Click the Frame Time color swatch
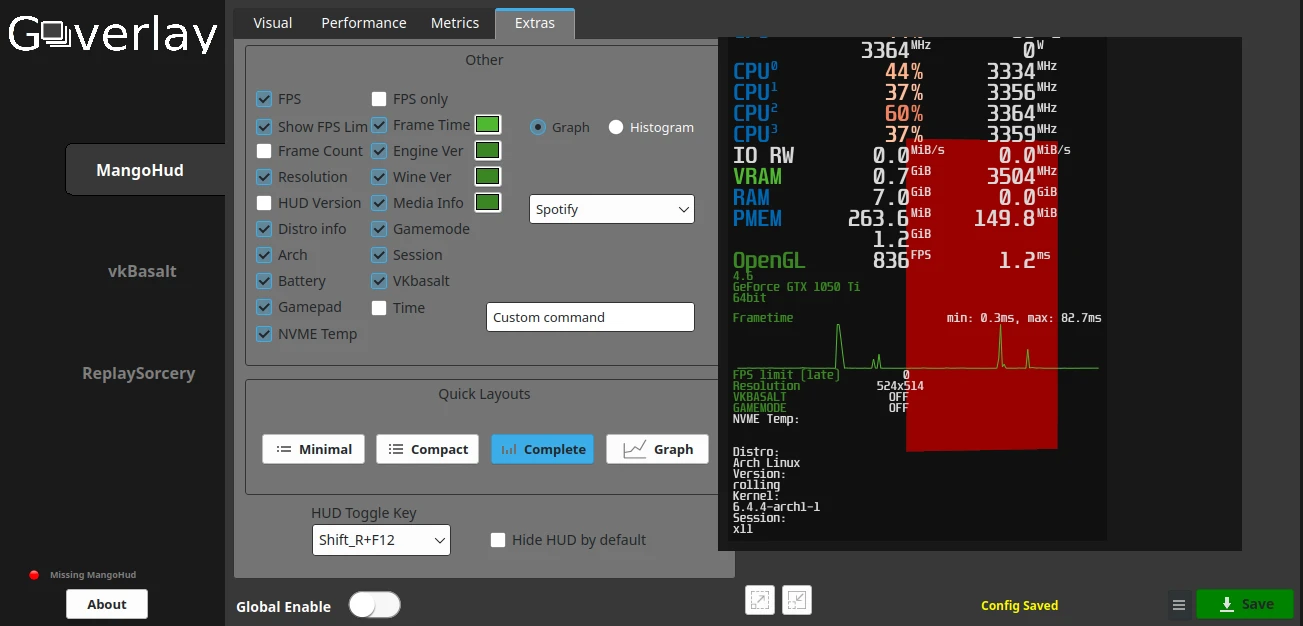 pos(487,125)
